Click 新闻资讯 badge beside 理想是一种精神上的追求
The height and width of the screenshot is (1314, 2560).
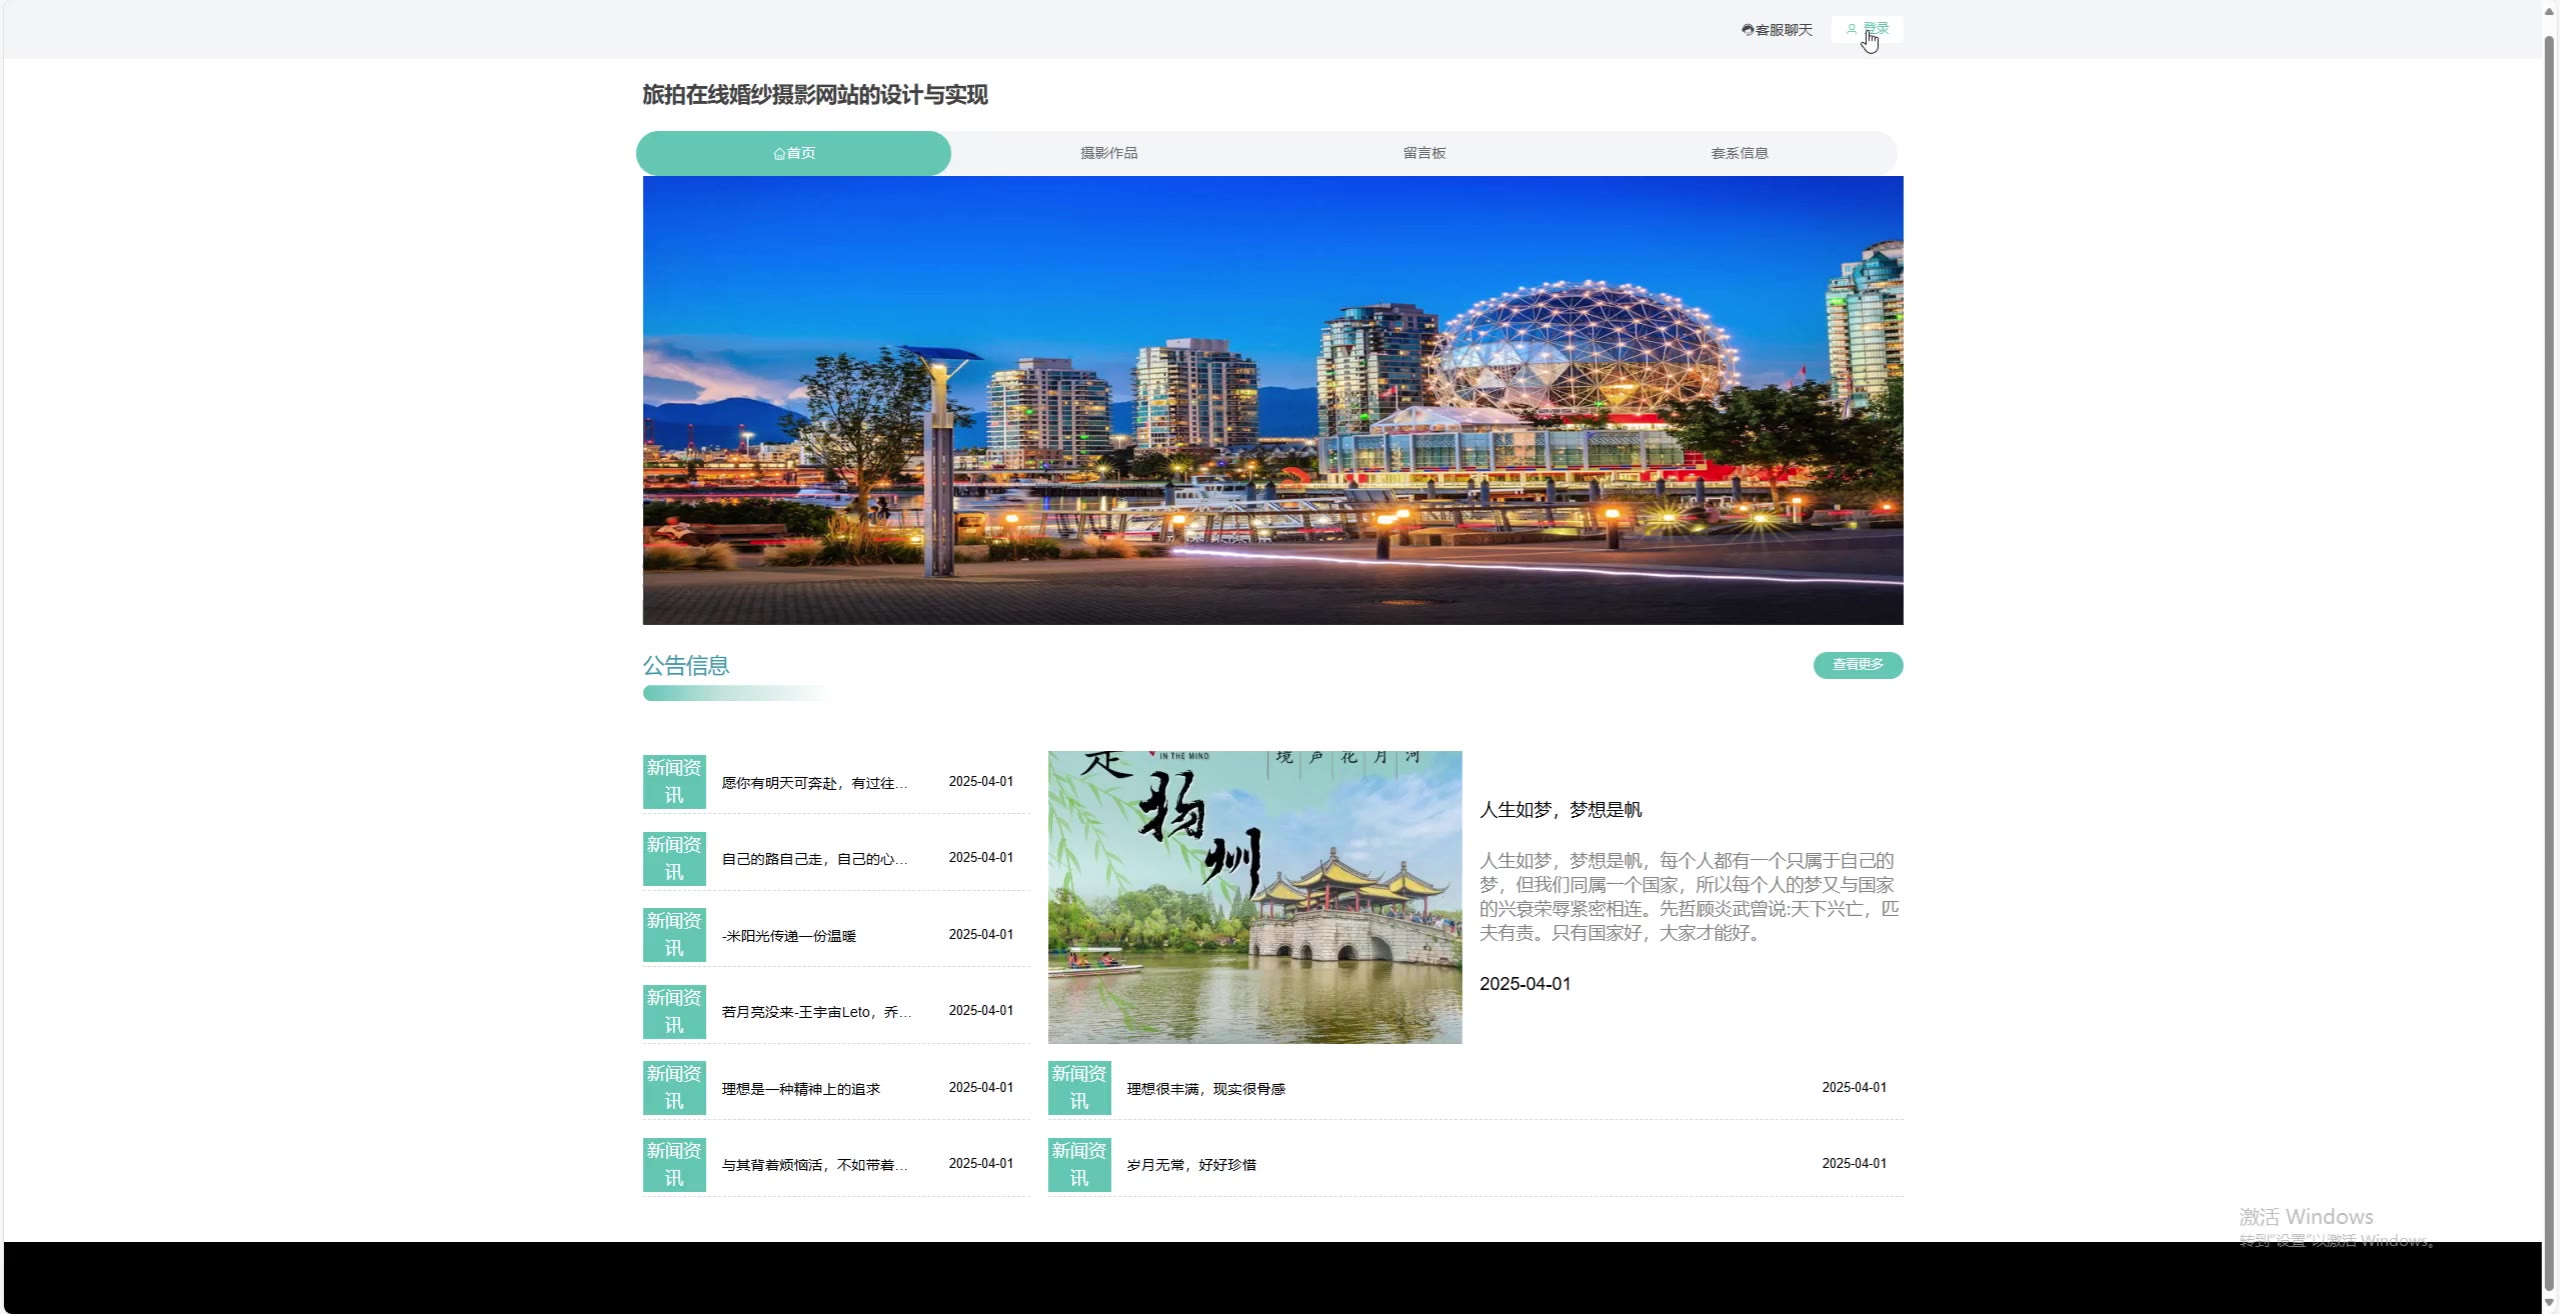[x=674, y=1088]
